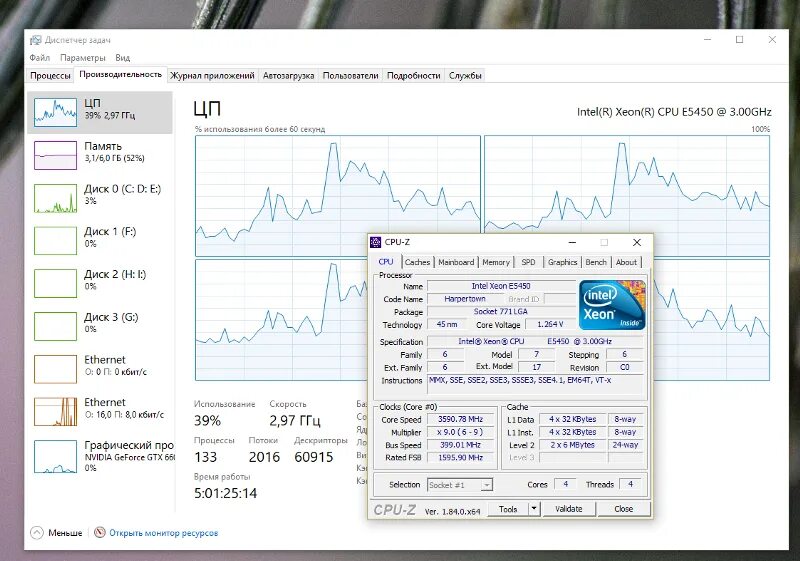Click the resource monitor icon
This screenshot has height=561, width=800.
(x=100, y=532)
